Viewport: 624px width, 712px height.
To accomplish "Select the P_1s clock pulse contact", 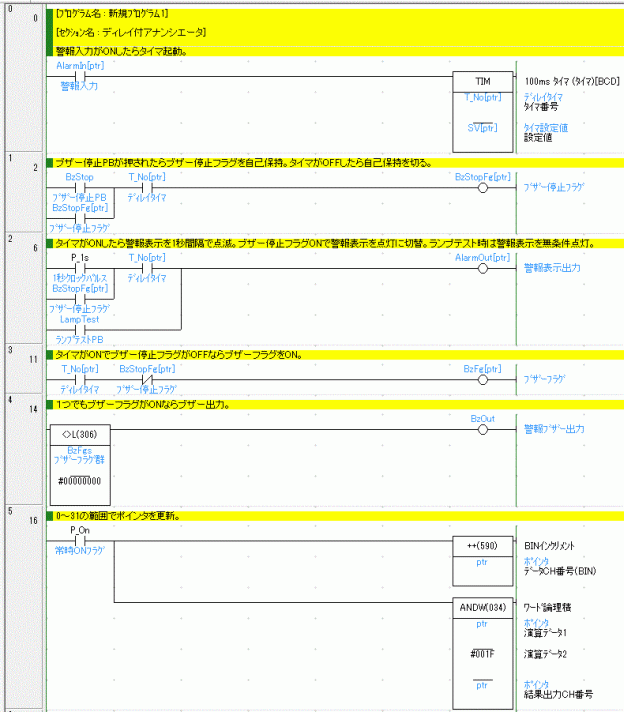I will tap(80, 268).
